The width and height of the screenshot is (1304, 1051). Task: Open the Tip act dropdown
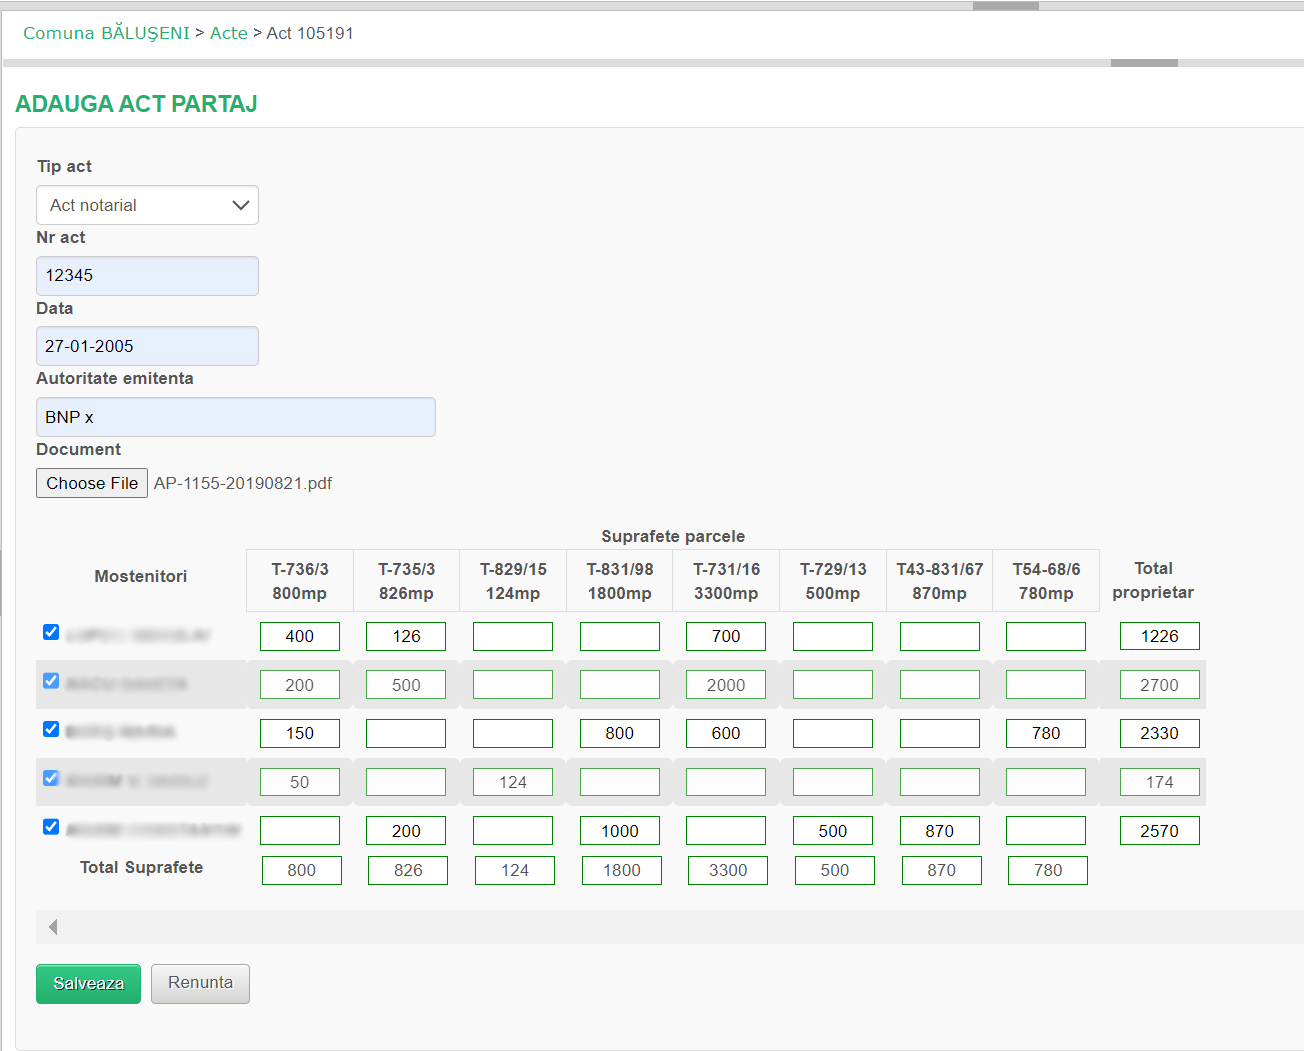147,205
